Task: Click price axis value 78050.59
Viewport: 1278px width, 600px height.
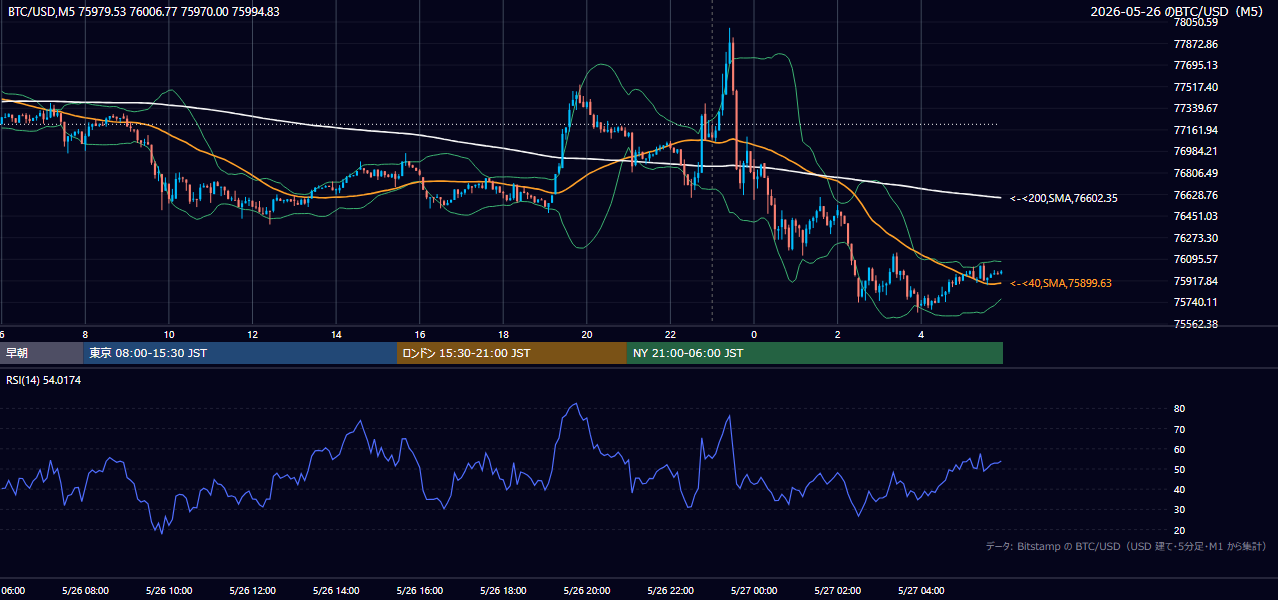Action: tap(1195, 22)
